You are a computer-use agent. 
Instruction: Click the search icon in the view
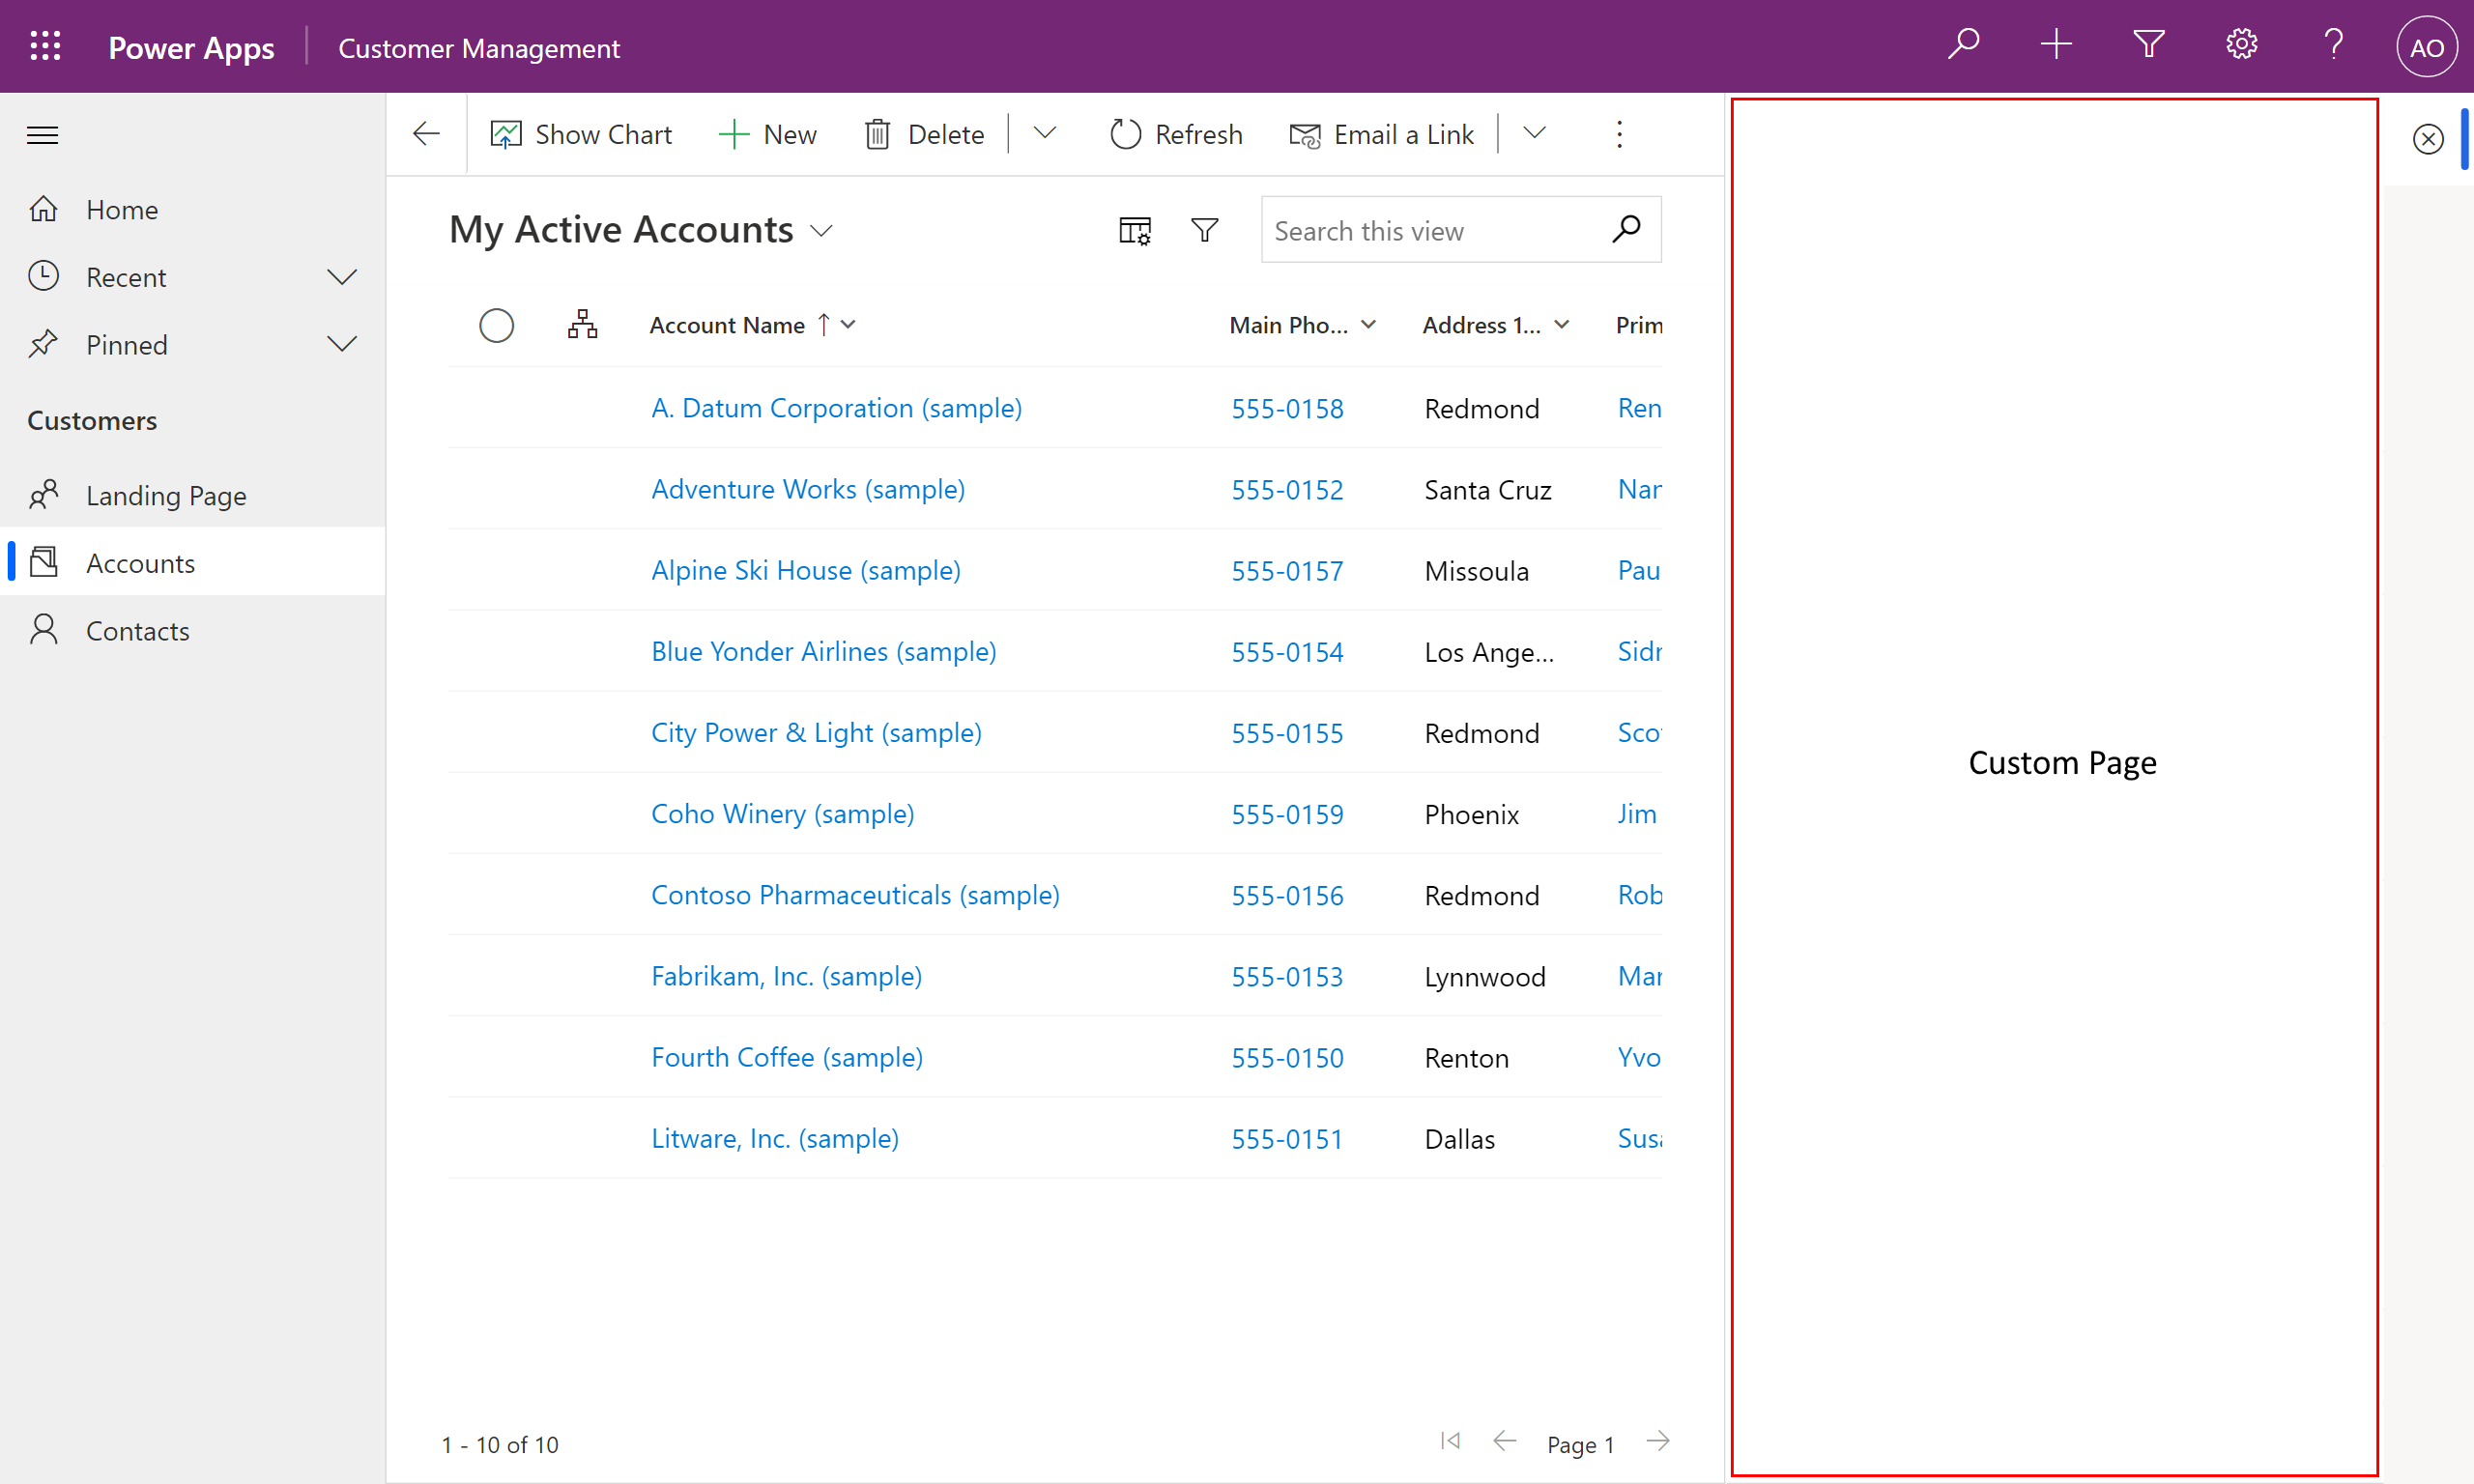pos(1629,230)
